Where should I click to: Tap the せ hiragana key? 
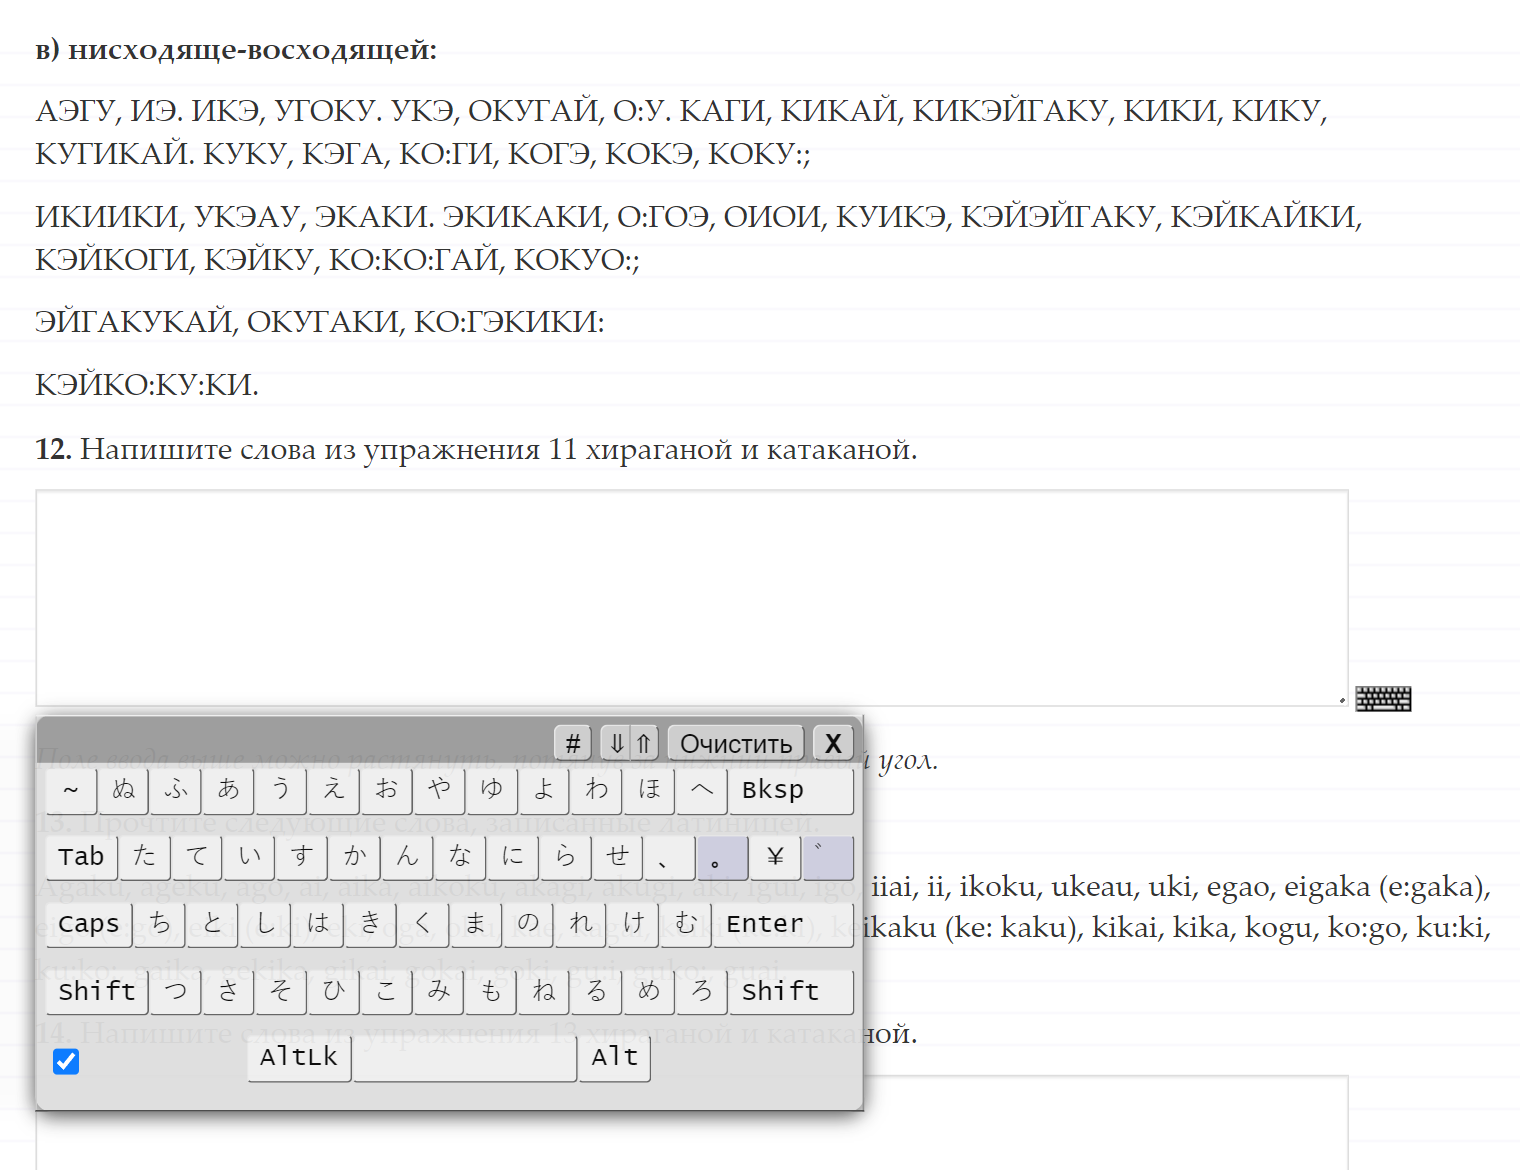click(x=617, y=857)
